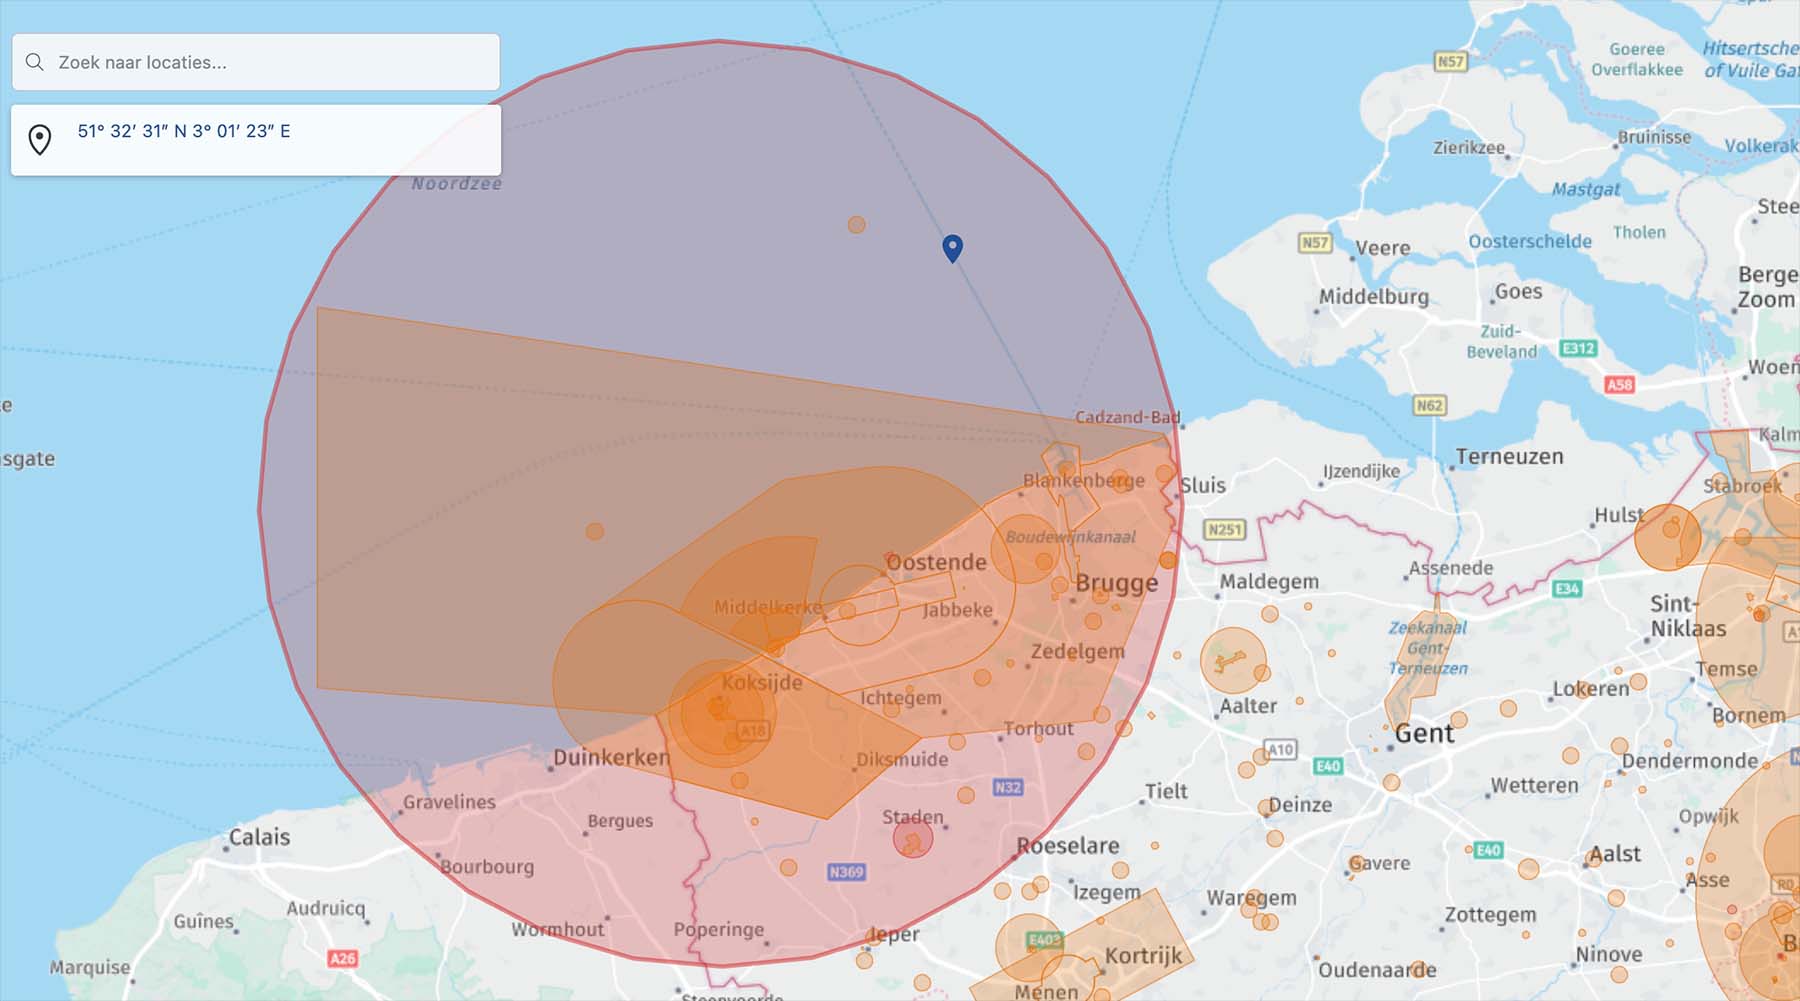Click the search magnifier icon
The image size is (1800, 1001).
(36, 62)
